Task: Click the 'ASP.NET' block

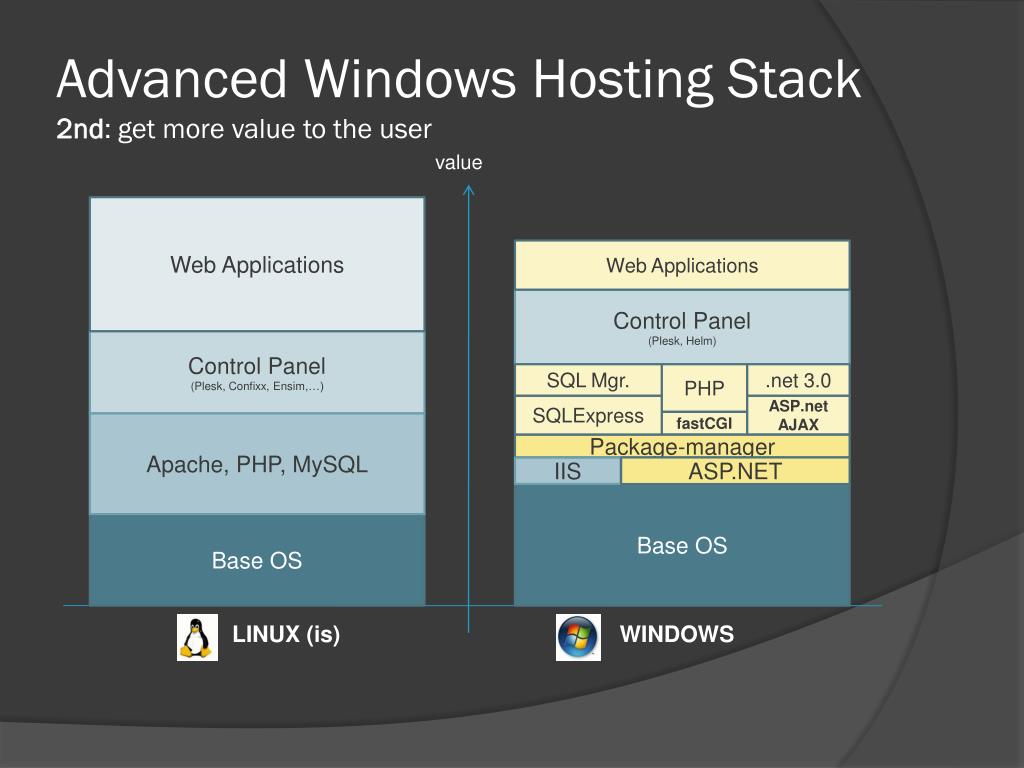Action: [735, 471]
